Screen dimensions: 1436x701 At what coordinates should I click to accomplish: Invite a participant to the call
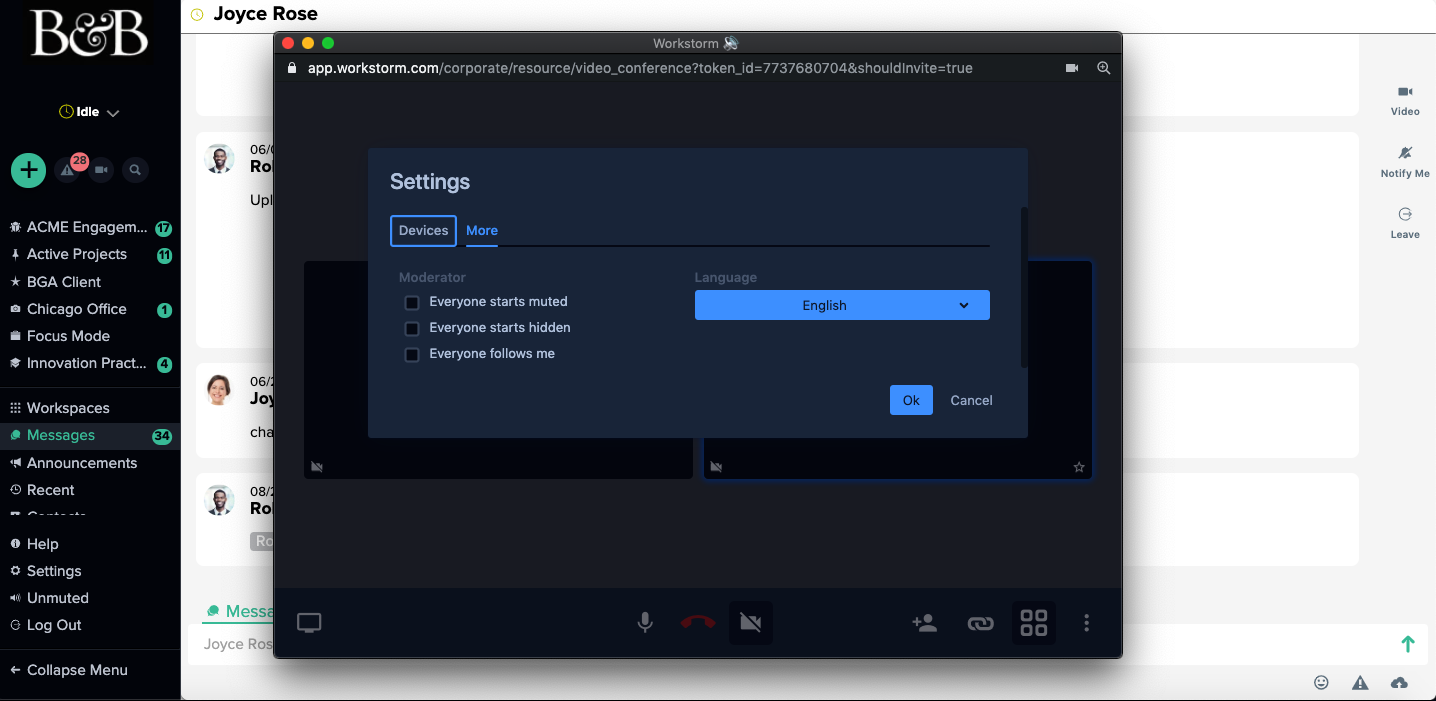[x=925, y=623]
